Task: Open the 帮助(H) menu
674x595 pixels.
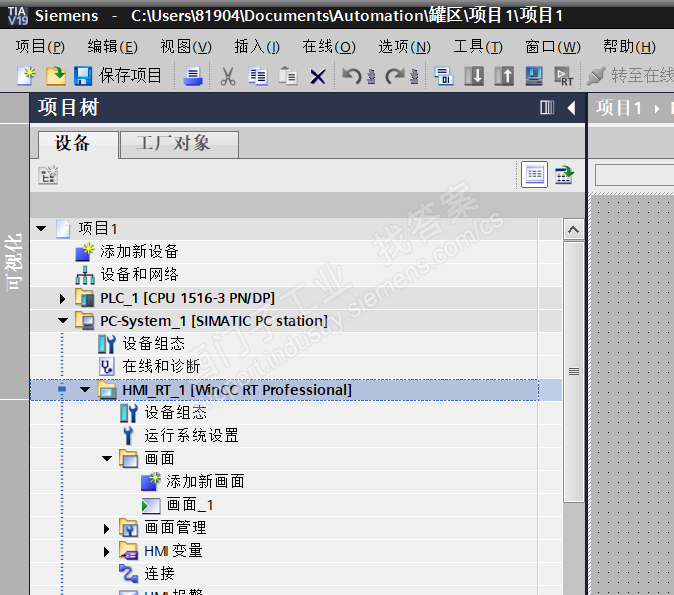Action: [629, 46]
